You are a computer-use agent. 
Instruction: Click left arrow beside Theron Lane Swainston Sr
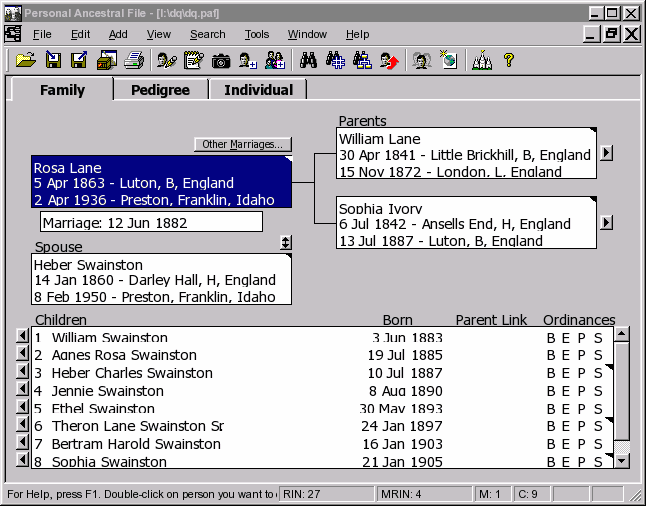pyautogui.click(x=22, y=424)
